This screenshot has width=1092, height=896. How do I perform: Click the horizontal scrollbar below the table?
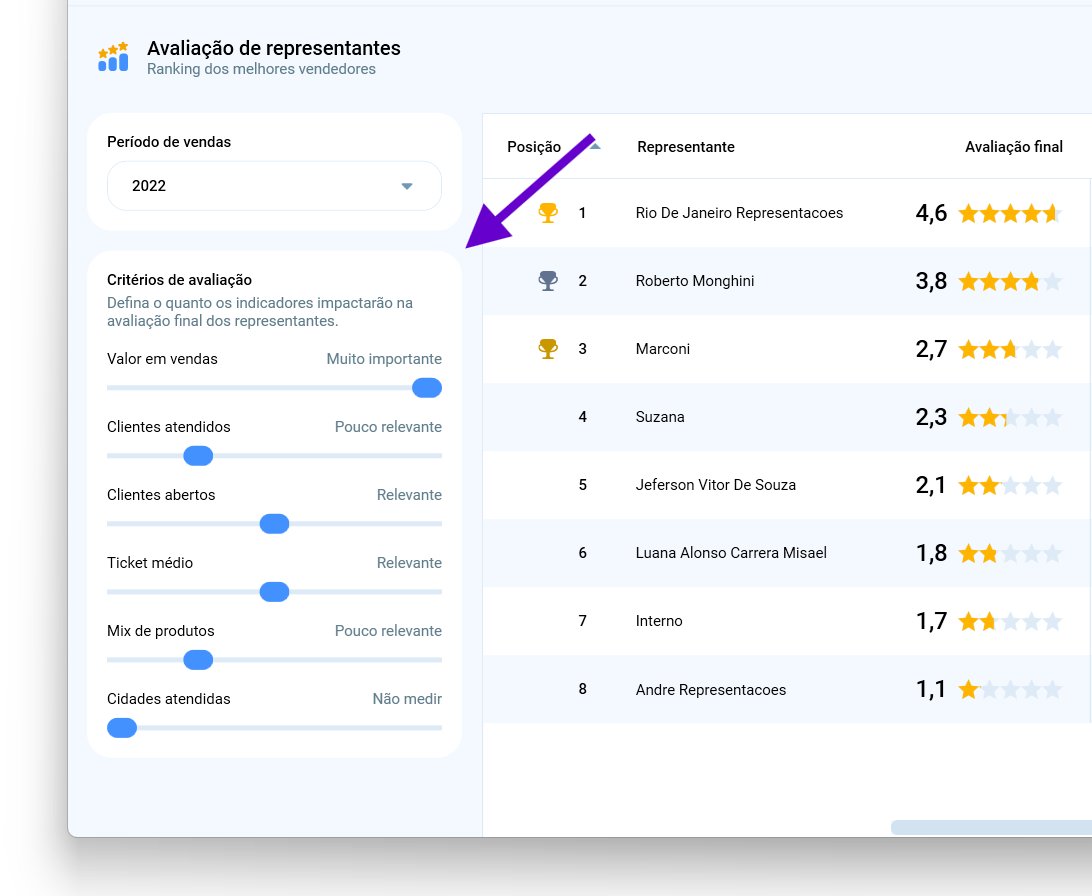click(x=990, y=827)
